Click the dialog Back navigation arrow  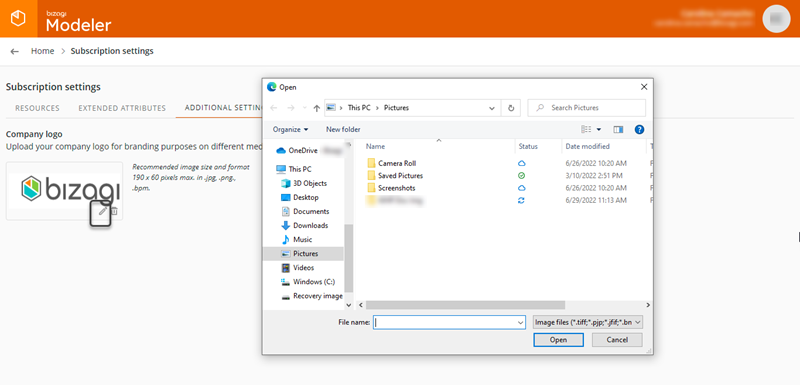tap(274, 108)
